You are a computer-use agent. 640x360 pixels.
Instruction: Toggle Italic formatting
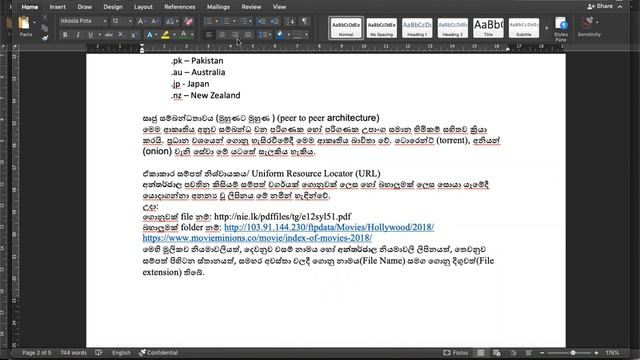tap(78, 35)
